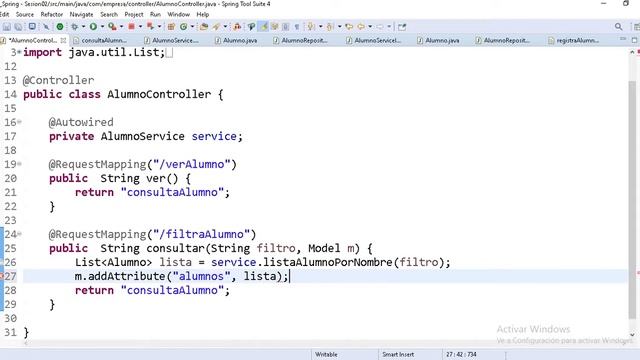640x360 pixels.
Task: Open the Debug configurations dropdown arrow
Action: [x=83, y=27]
